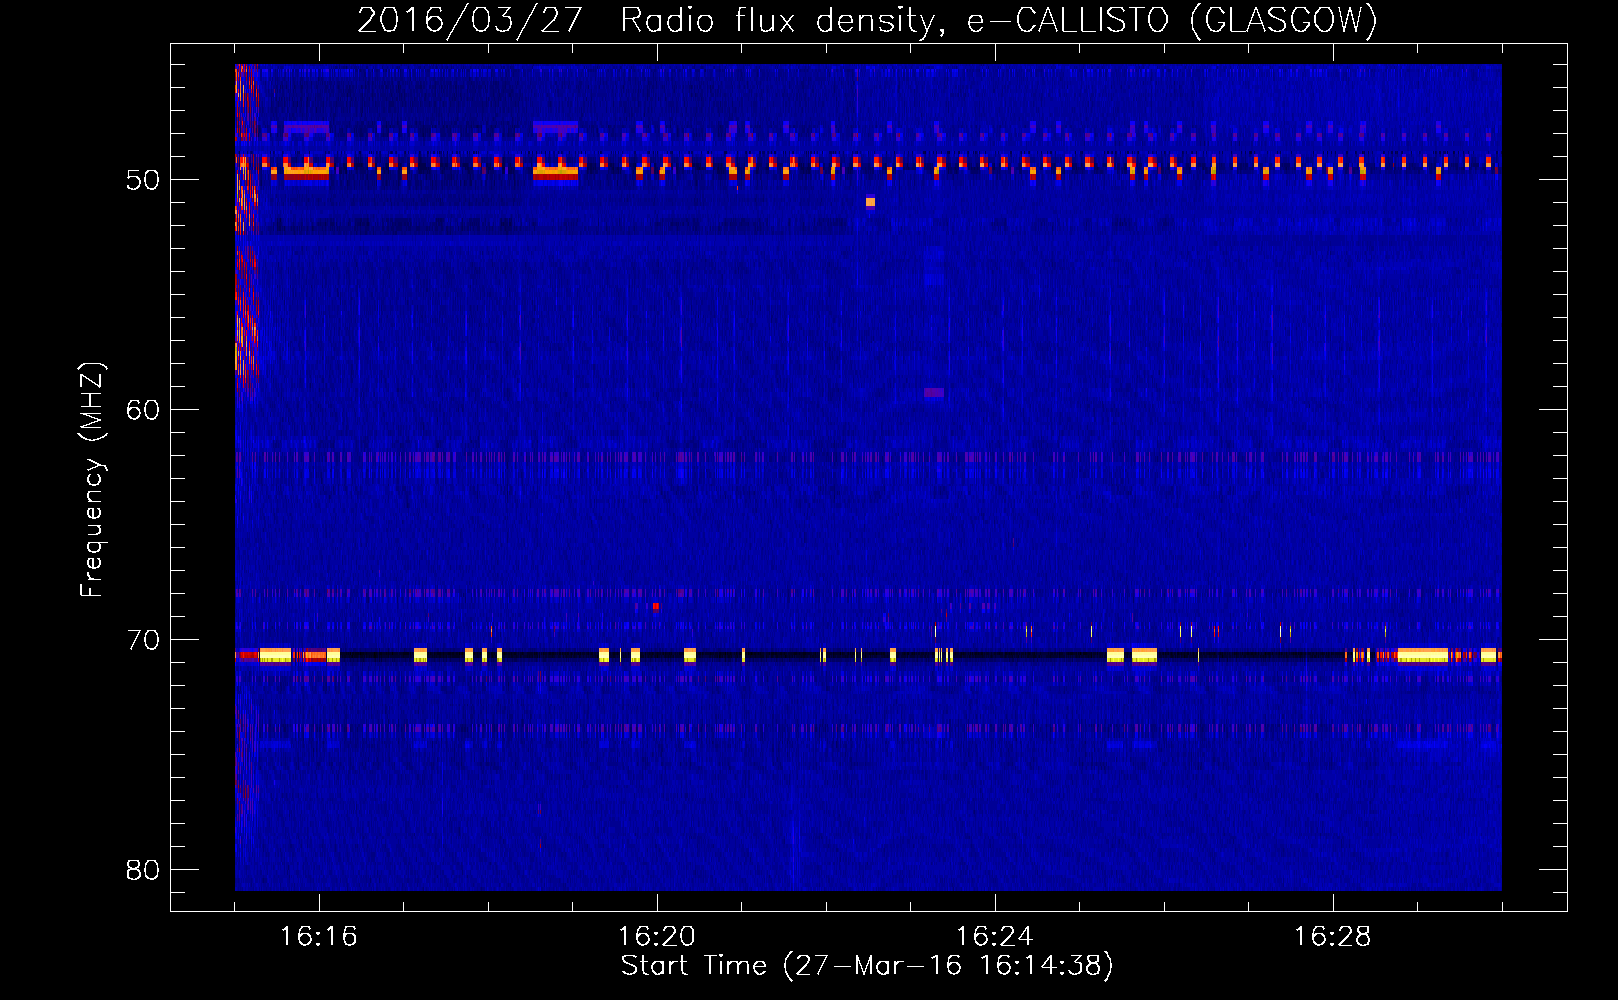Screen dimensions: 1618x1000
Task: Click the 16:16 time tick label
Action: point(319,937)
